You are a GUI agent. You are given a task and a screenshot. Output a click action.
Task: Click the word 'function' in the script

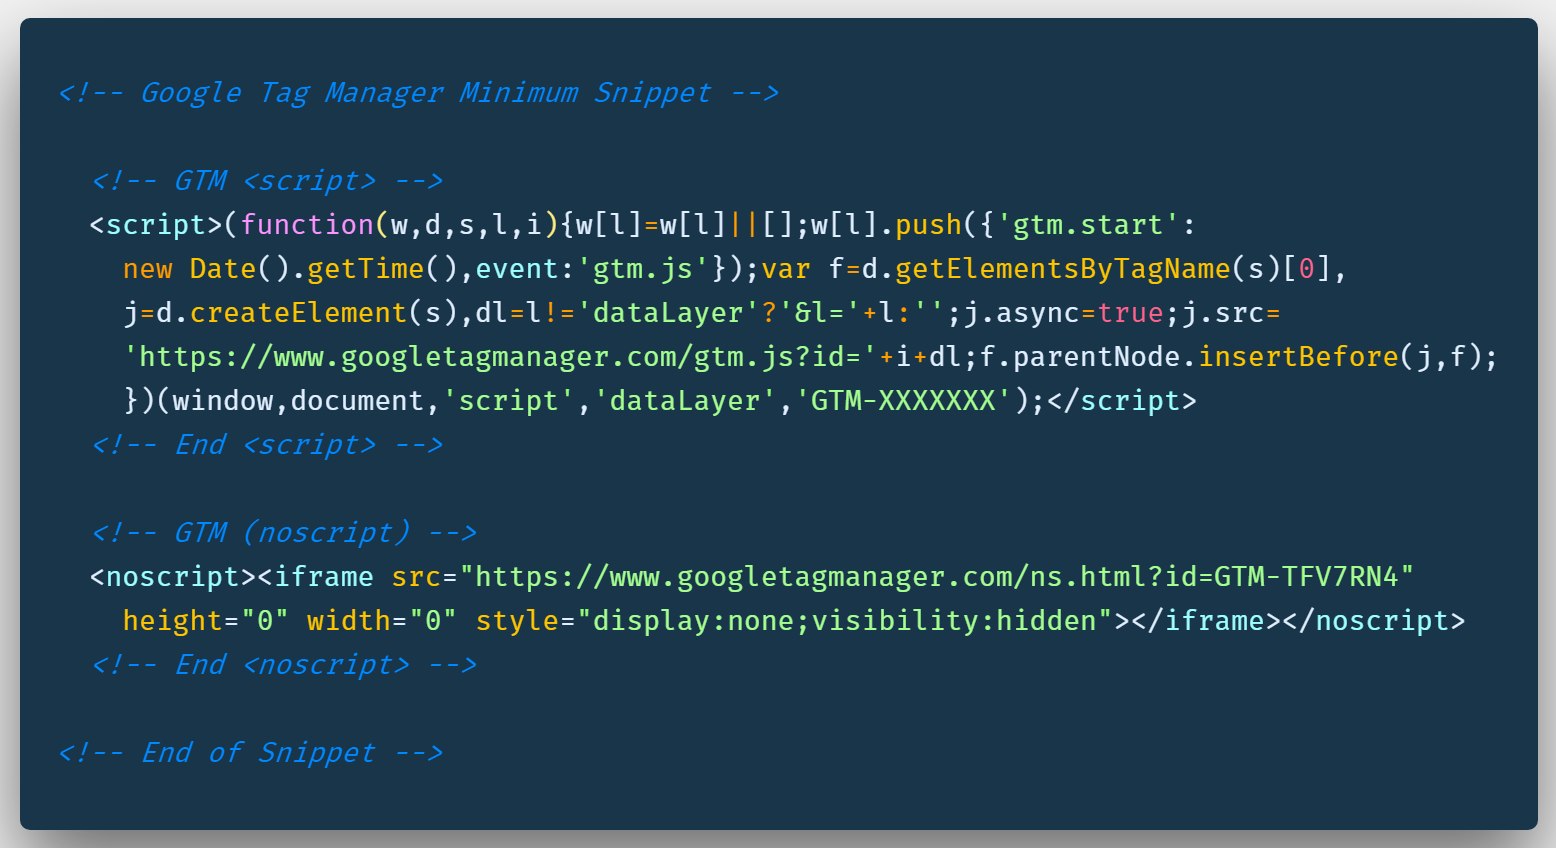(307, 225)
